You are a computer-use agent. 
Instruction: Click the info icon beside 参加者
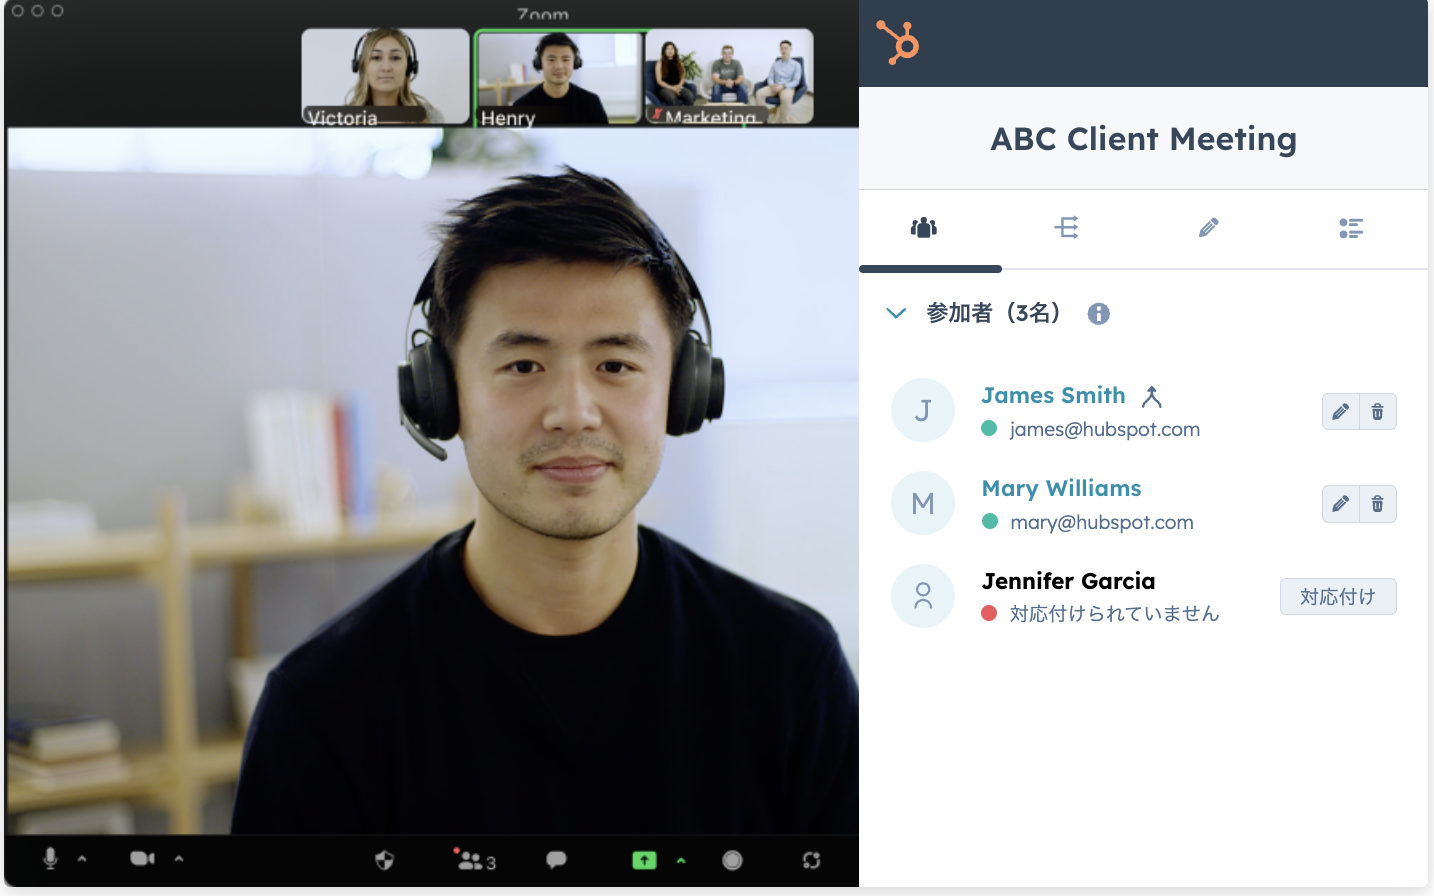[x=1098, y=314]
